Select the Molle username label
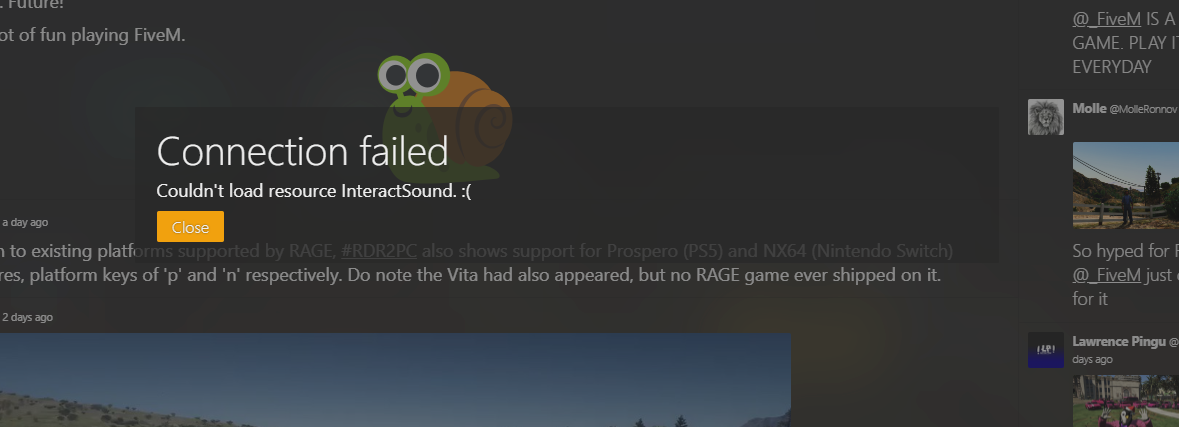The width and height of the screenshot is (1179, 427). [1090, 108]
